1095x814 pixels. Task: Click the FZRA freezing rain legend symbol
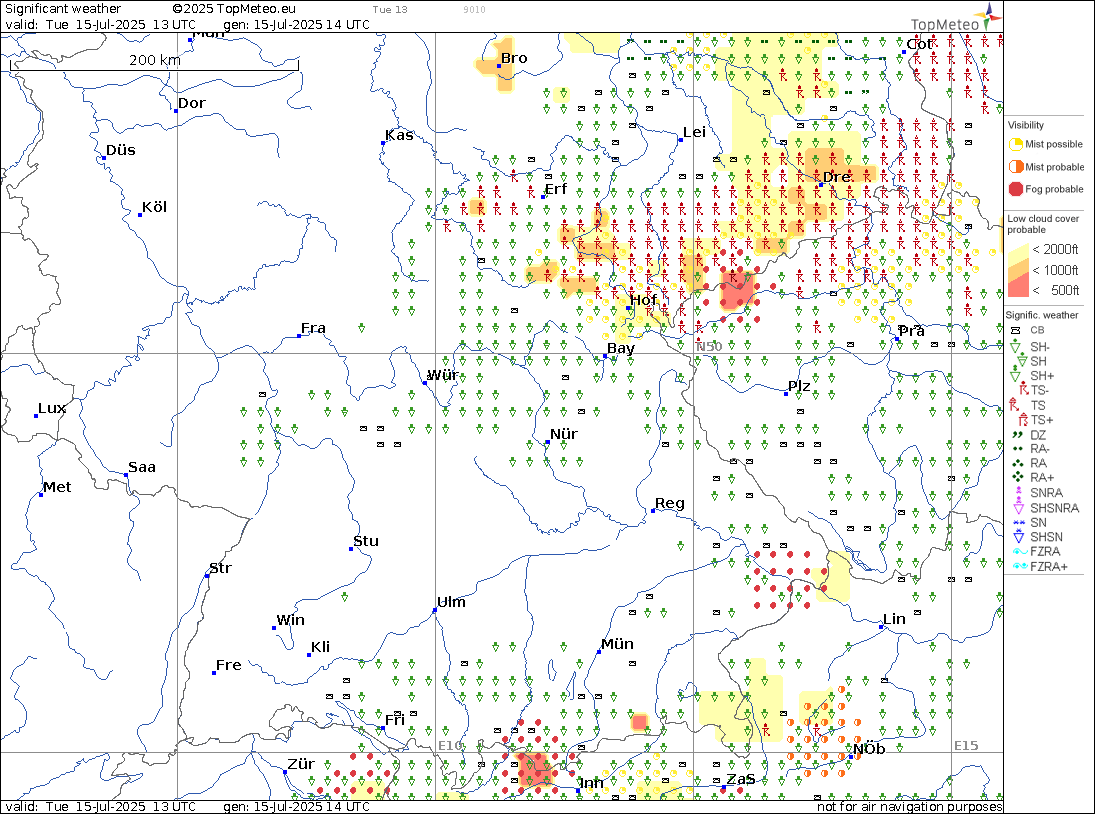tap(1019, 552)
